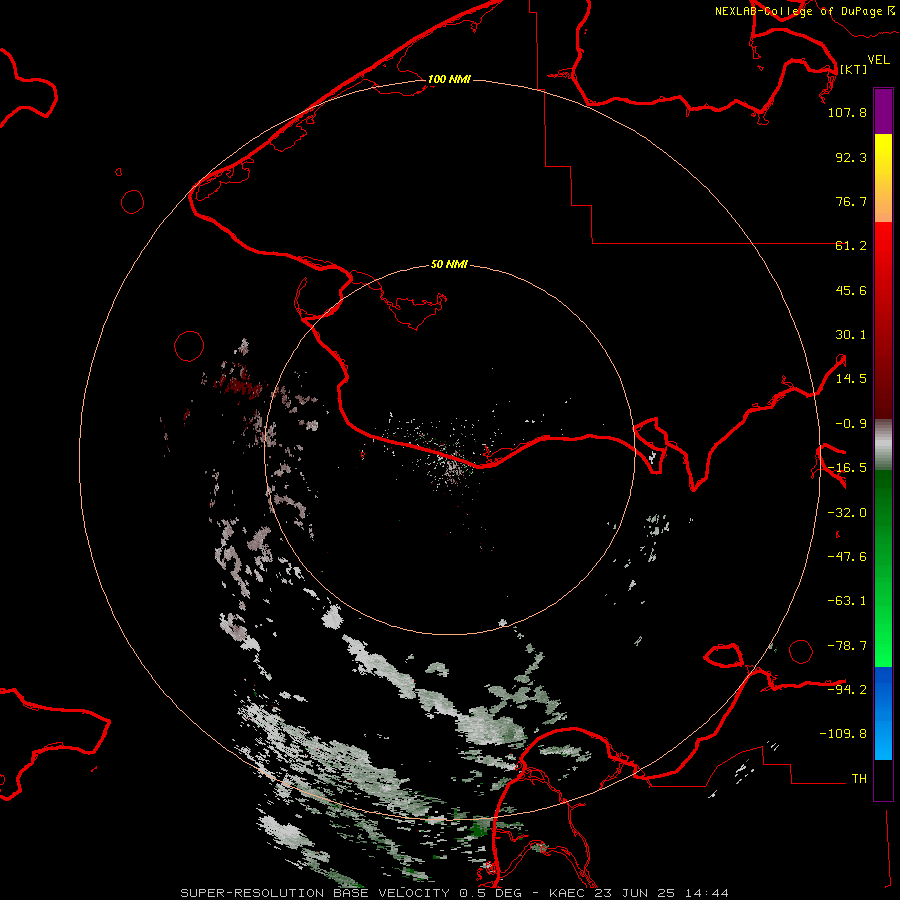Click the -47.6 scale value

click(847, 557)
